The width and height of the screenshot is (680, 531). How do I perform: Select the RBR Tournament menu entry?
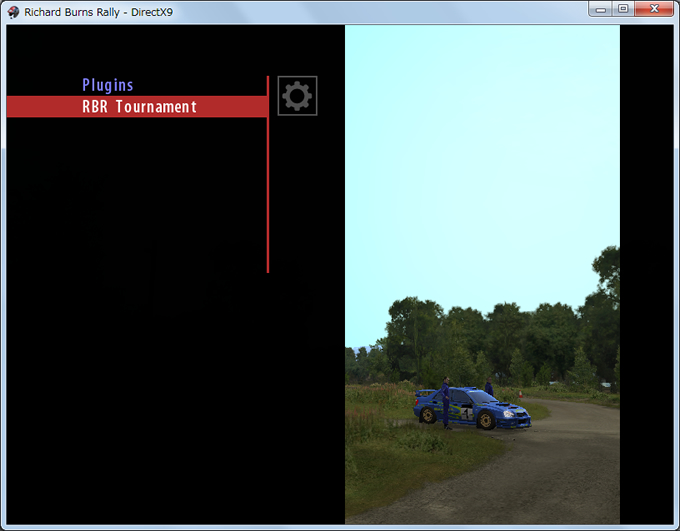pyautogui.click(x=137, y=107)
